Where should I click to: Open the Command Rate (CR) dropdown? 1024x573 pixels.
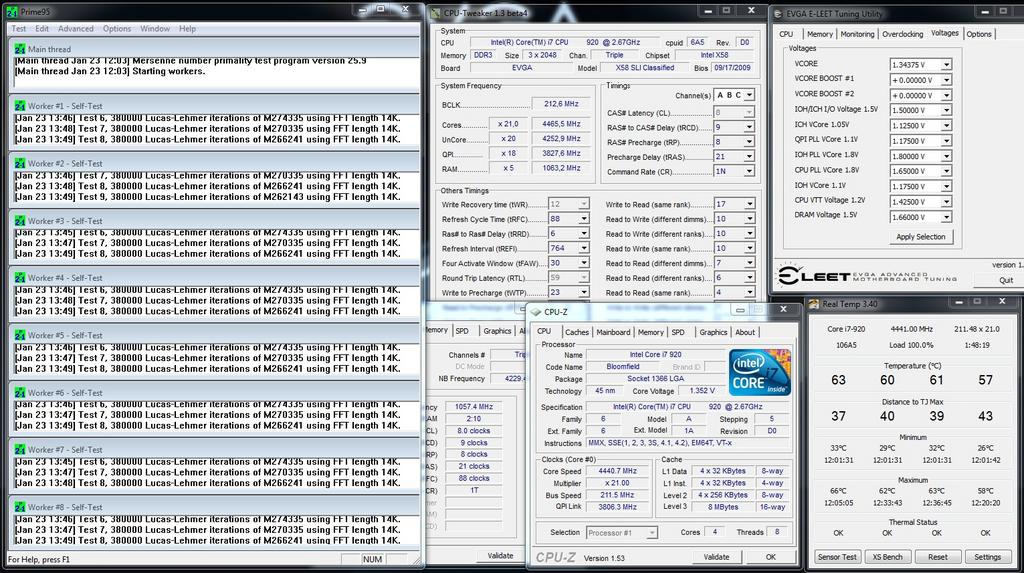pos(749,172)
